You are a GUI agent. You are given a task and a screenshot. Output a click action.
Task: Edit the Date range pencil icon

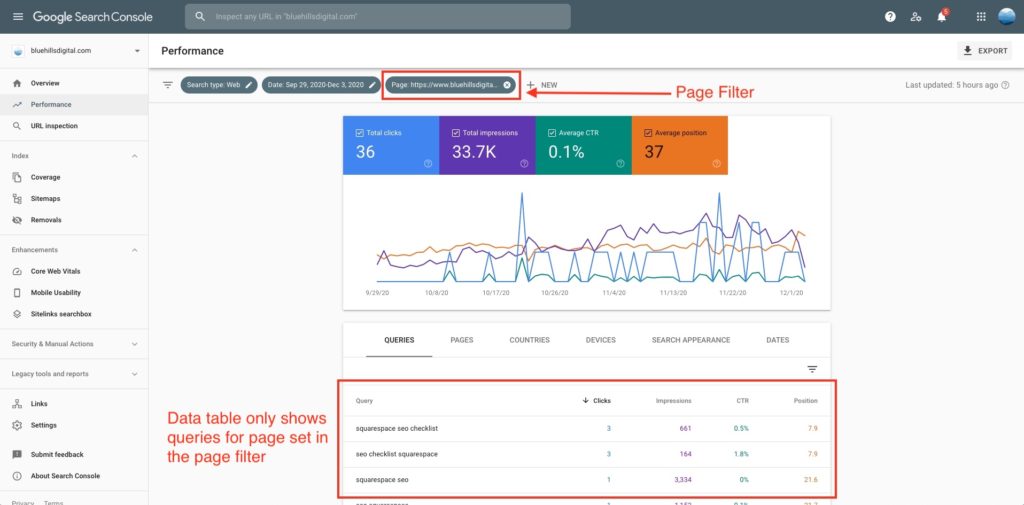[372, 85]
